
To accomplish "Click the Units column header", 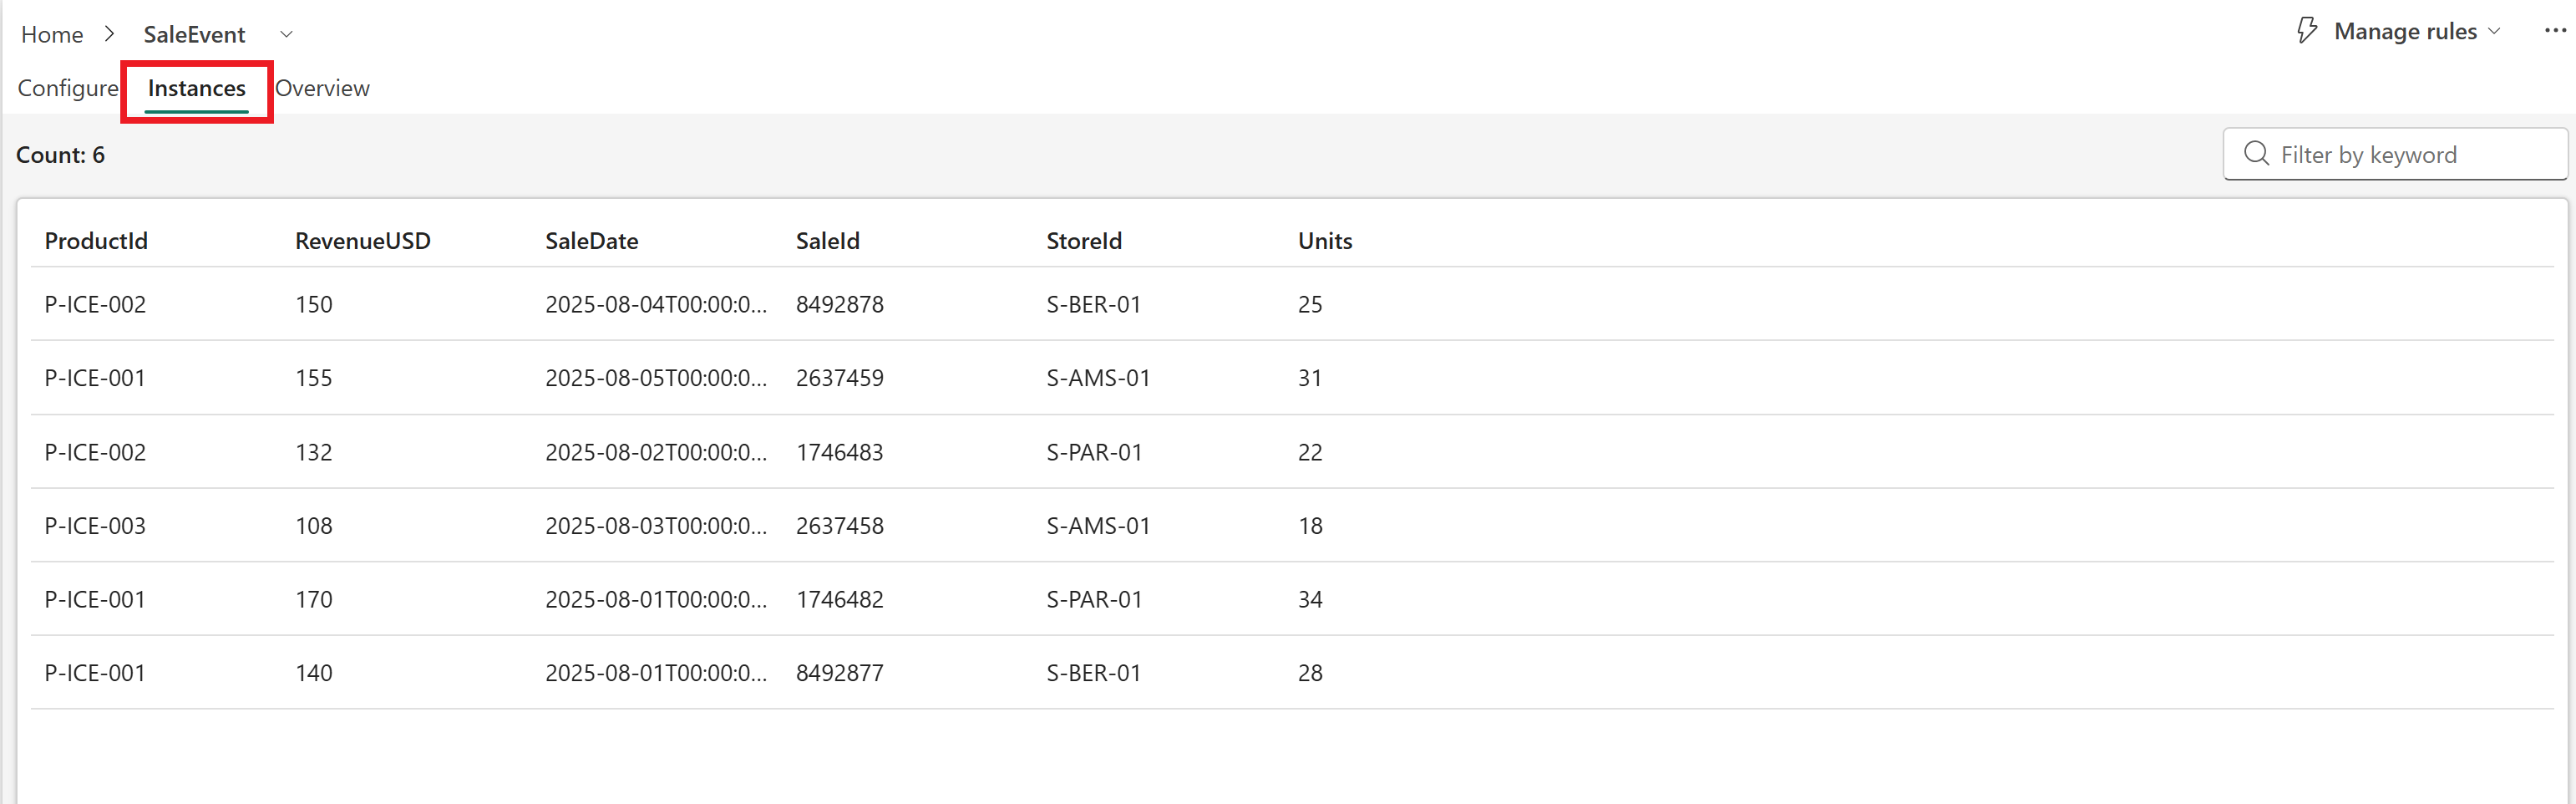I will tap(1325, 241).
